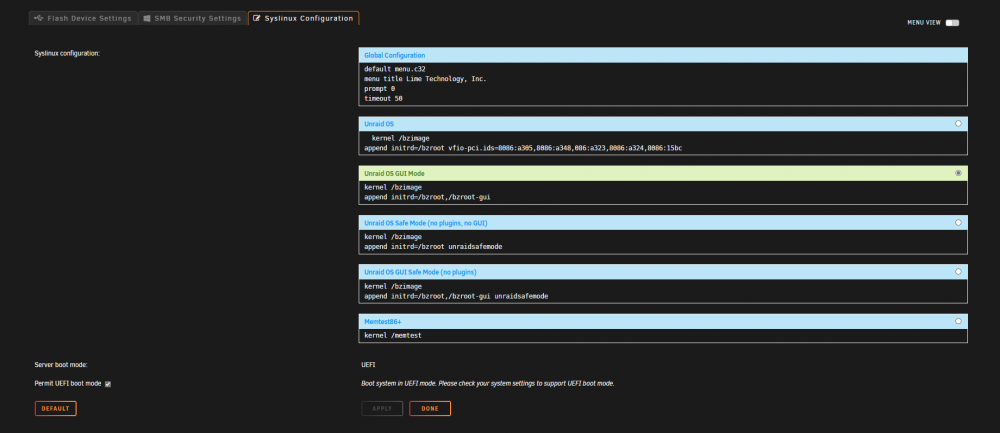Screen dimensions: 1000x433
Task: Click the Default button
Action: (55, 408)
